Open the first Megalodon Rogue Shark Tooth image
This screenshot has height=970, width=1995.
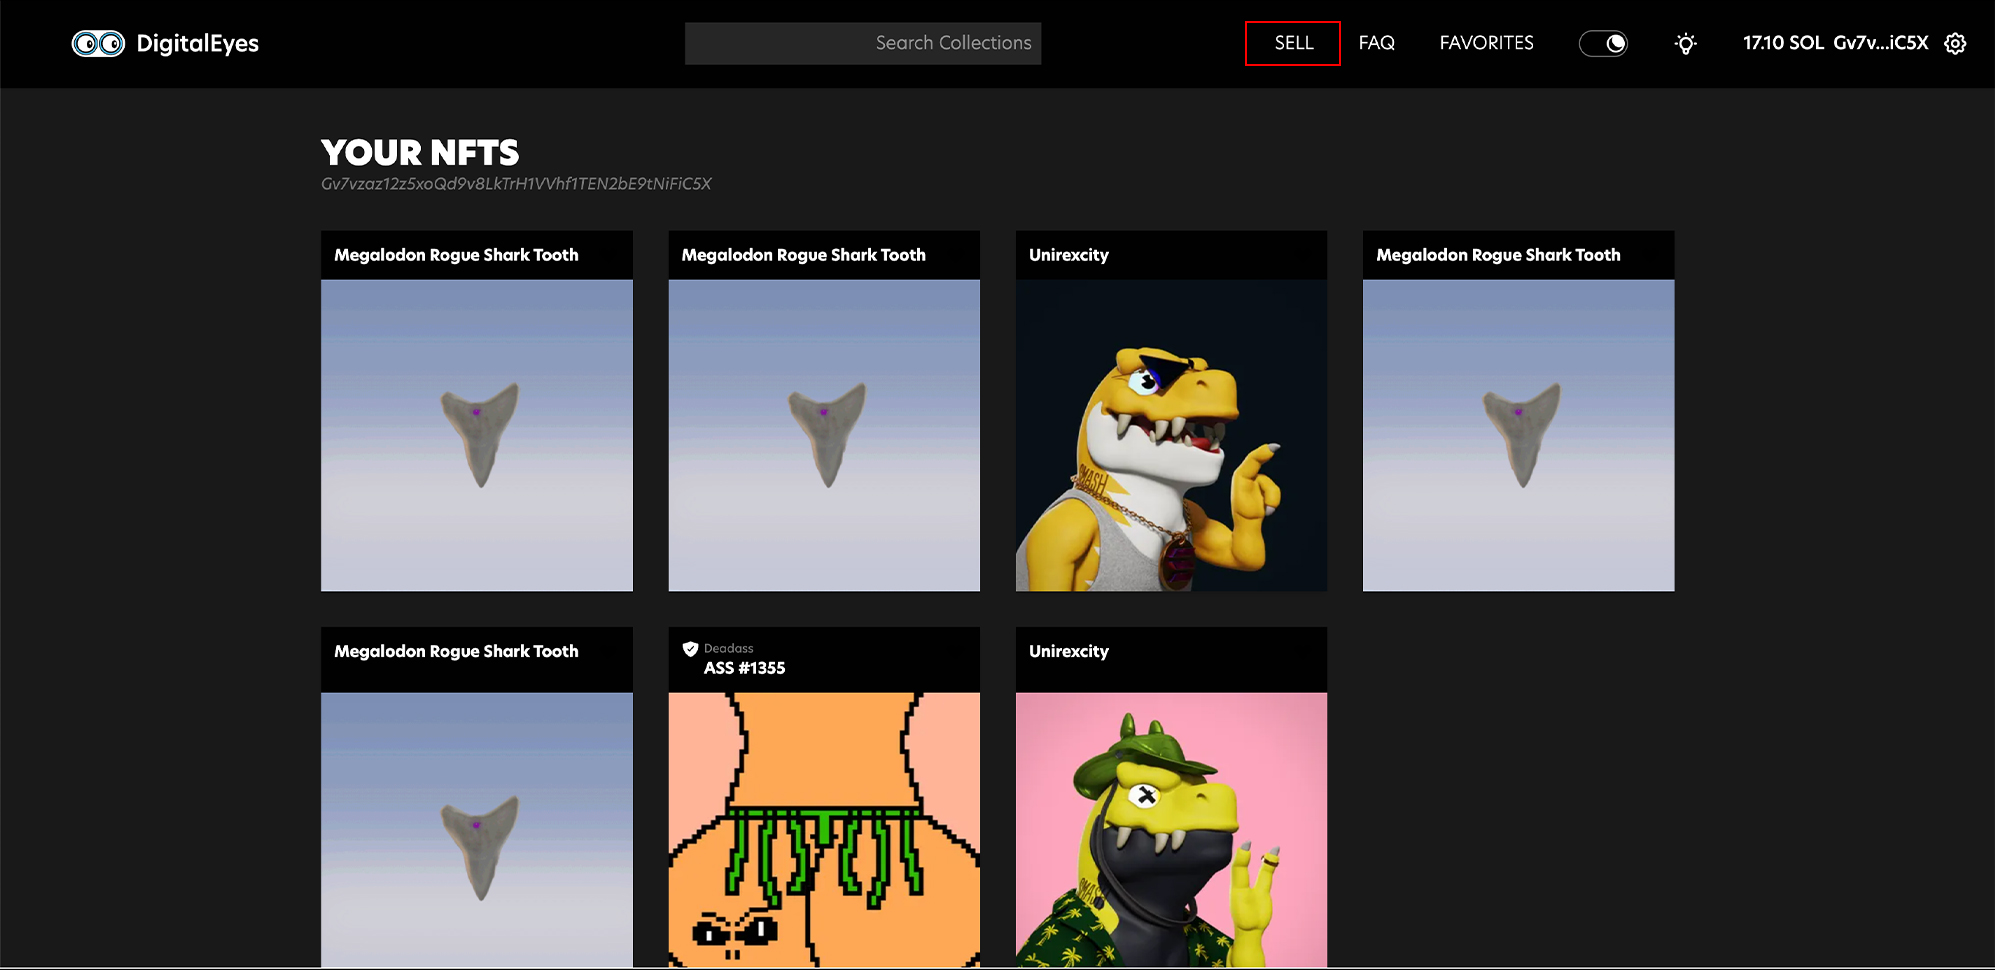[477, 435]
